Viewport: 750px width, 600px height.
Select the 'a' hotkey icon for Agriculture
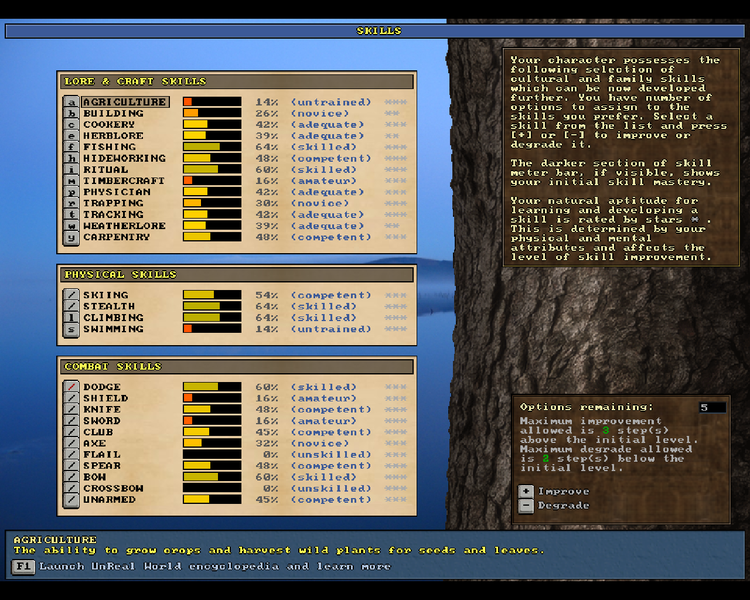(x=71, y=102)
